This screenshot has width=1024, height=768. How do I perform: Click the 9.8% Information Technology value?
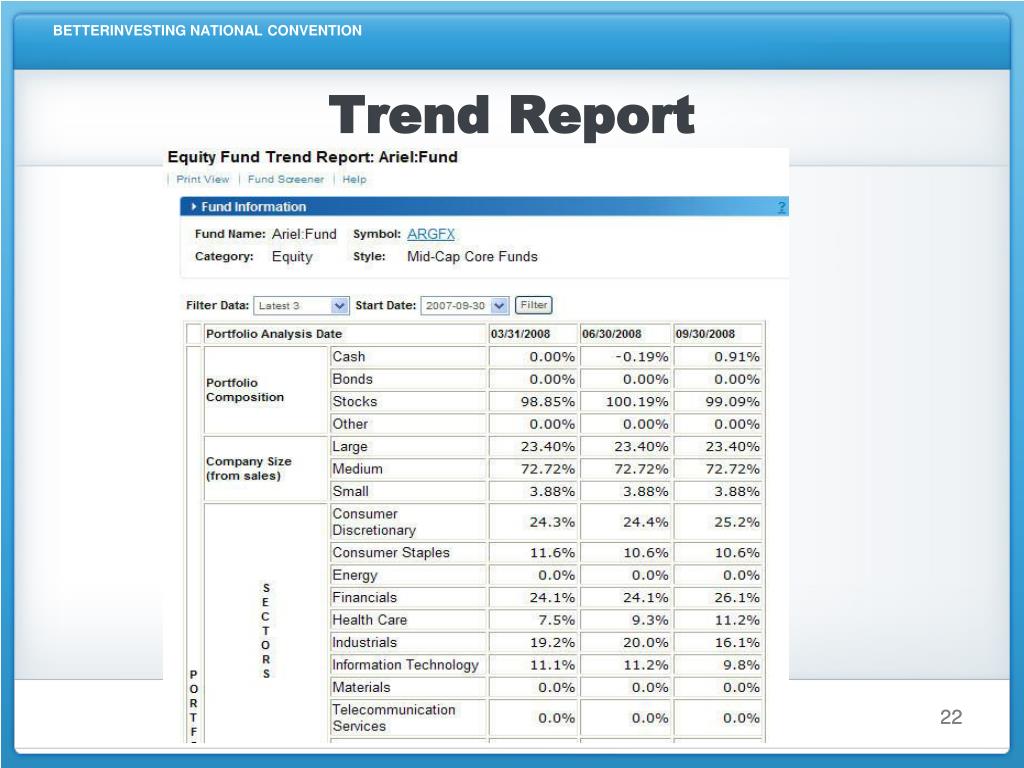[x=741, y=665]
